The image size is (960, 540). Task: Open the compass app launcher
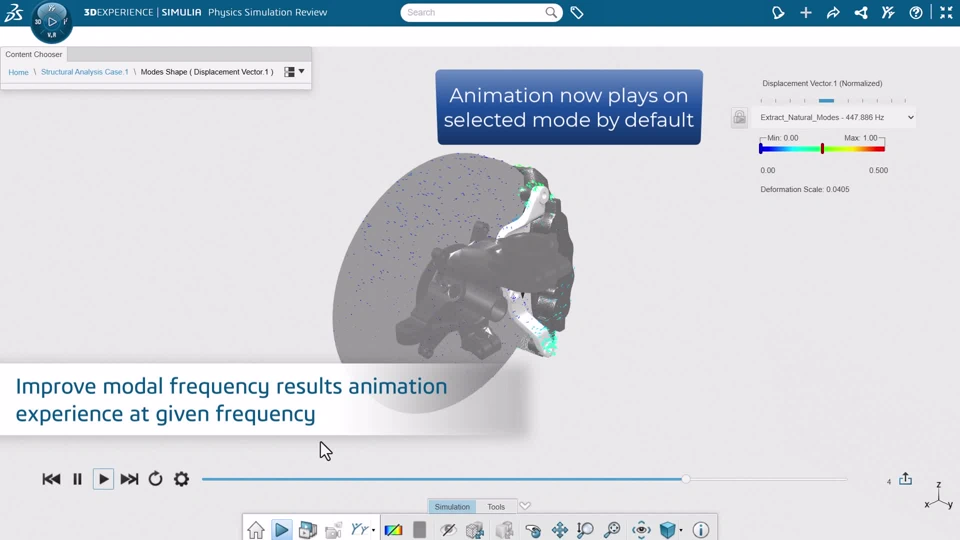(x=51, y=22)
